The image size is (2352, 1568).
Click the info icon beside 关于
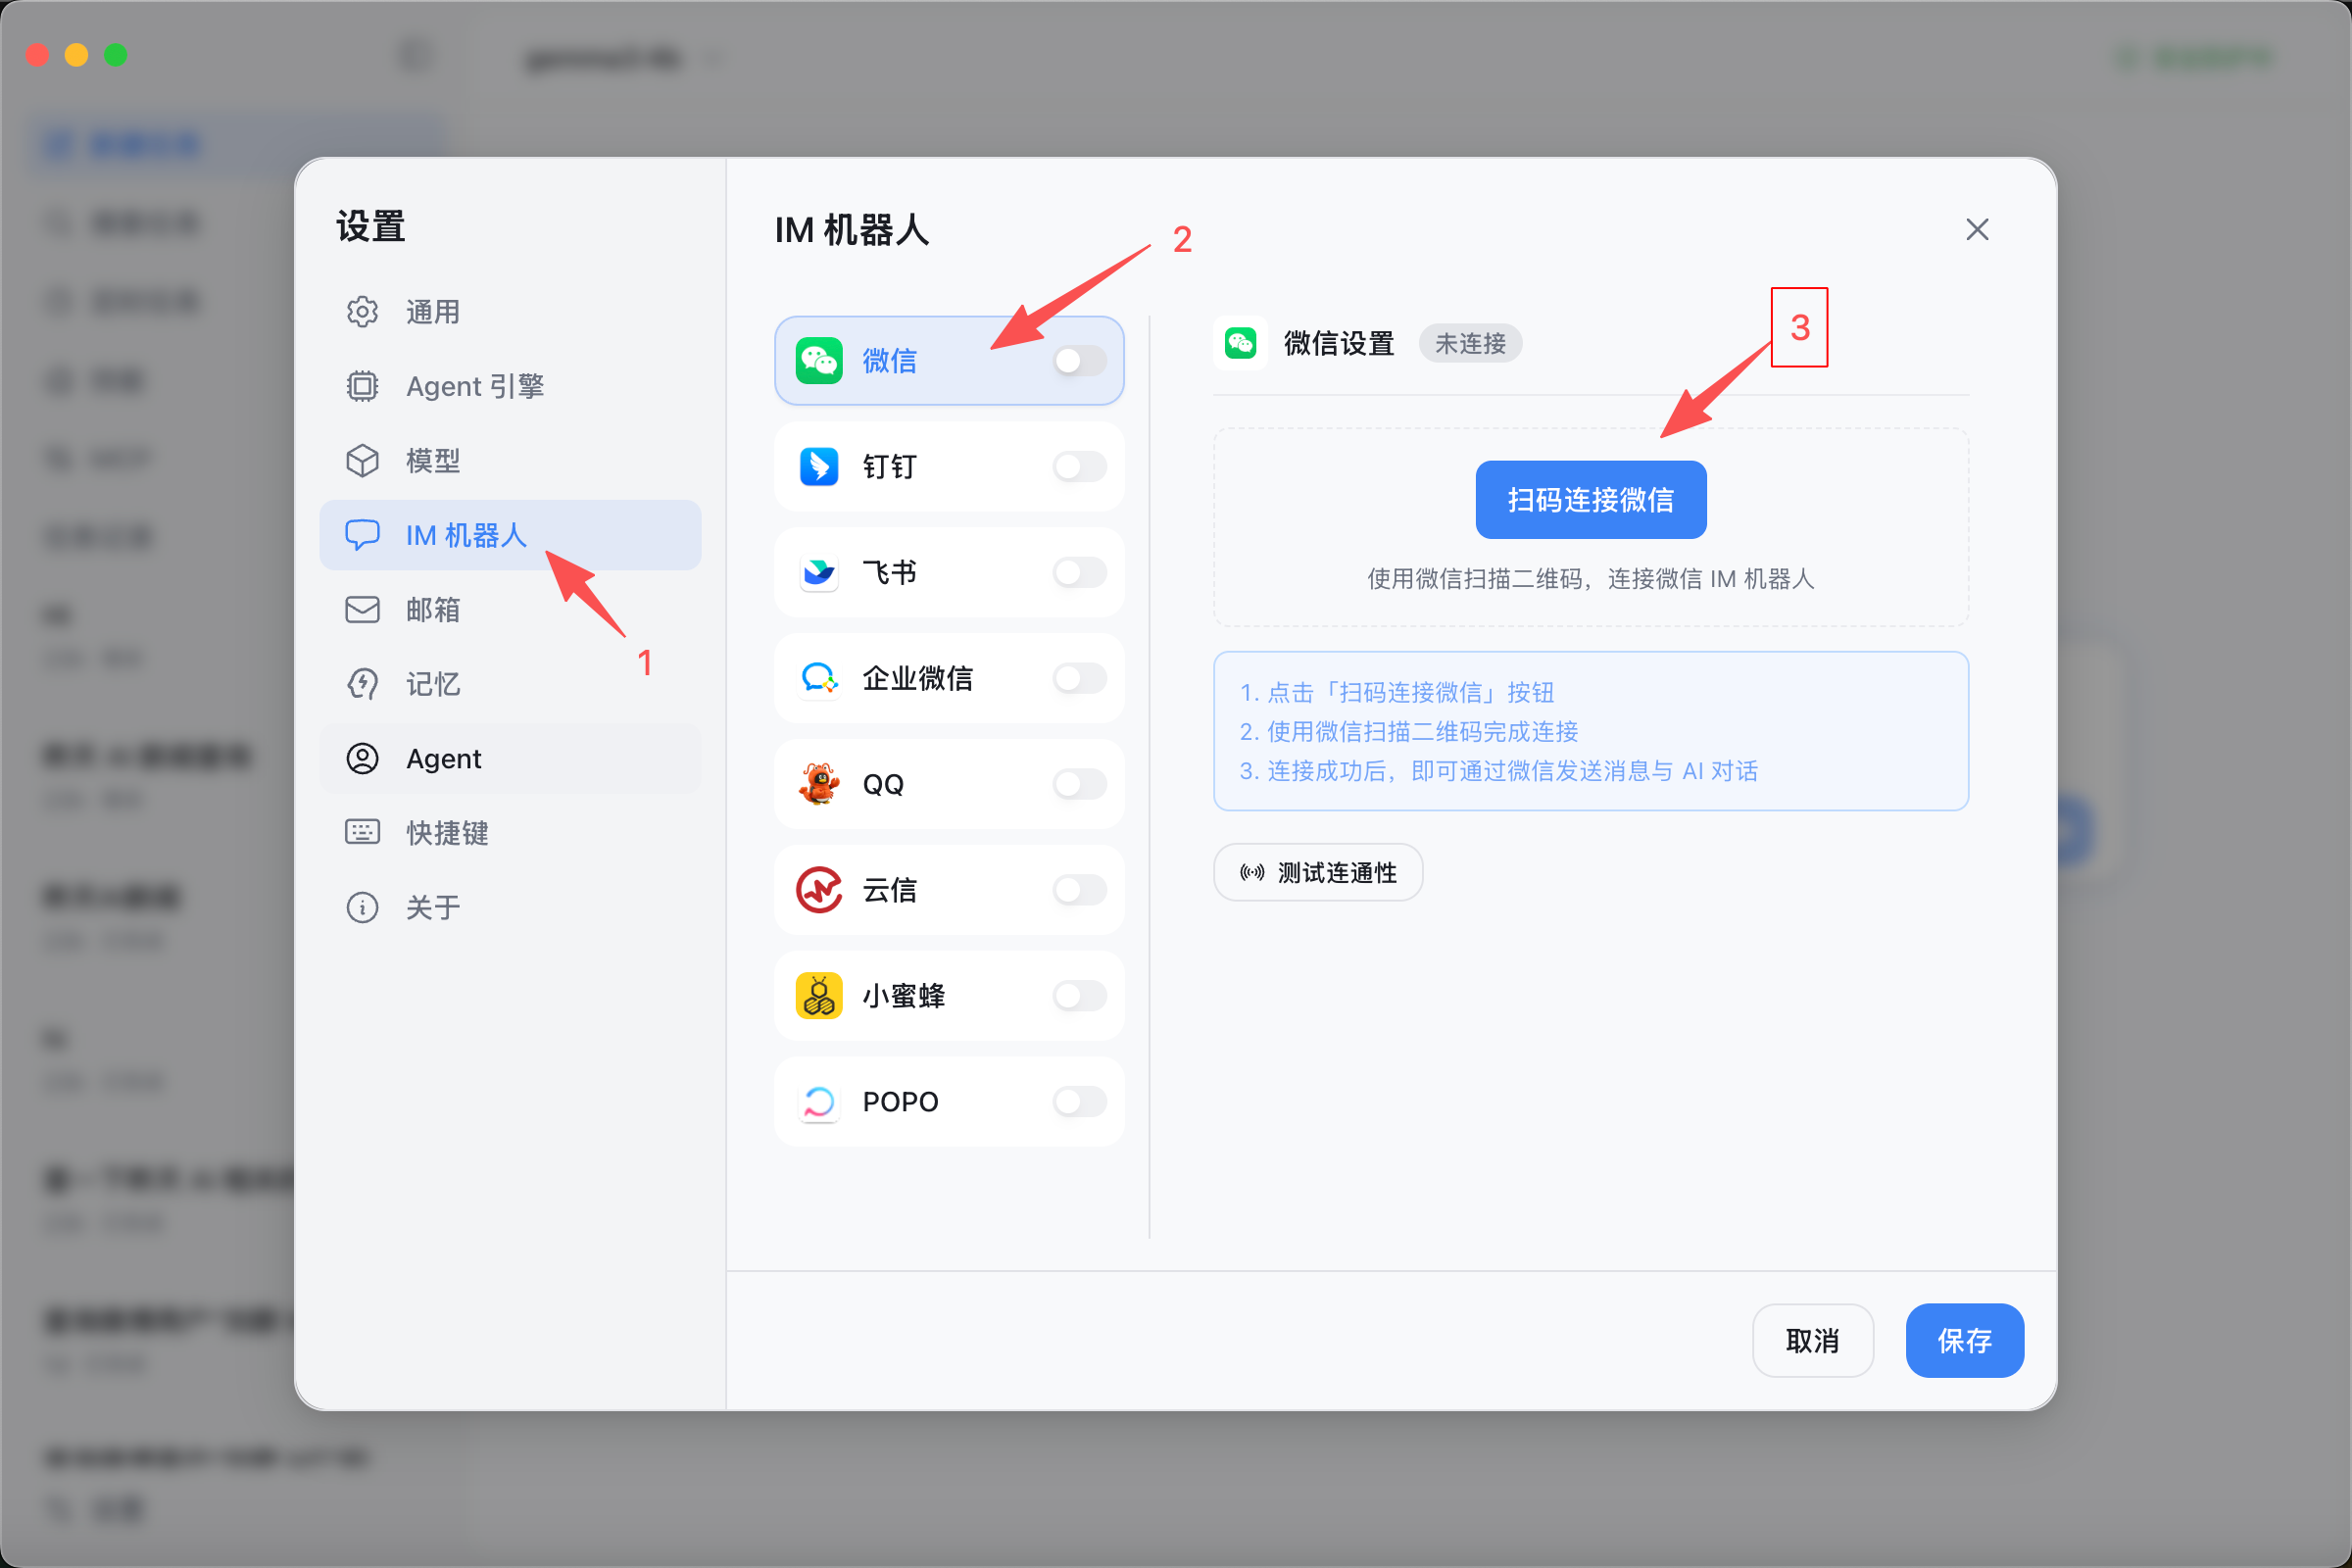(x=362, y=907)
